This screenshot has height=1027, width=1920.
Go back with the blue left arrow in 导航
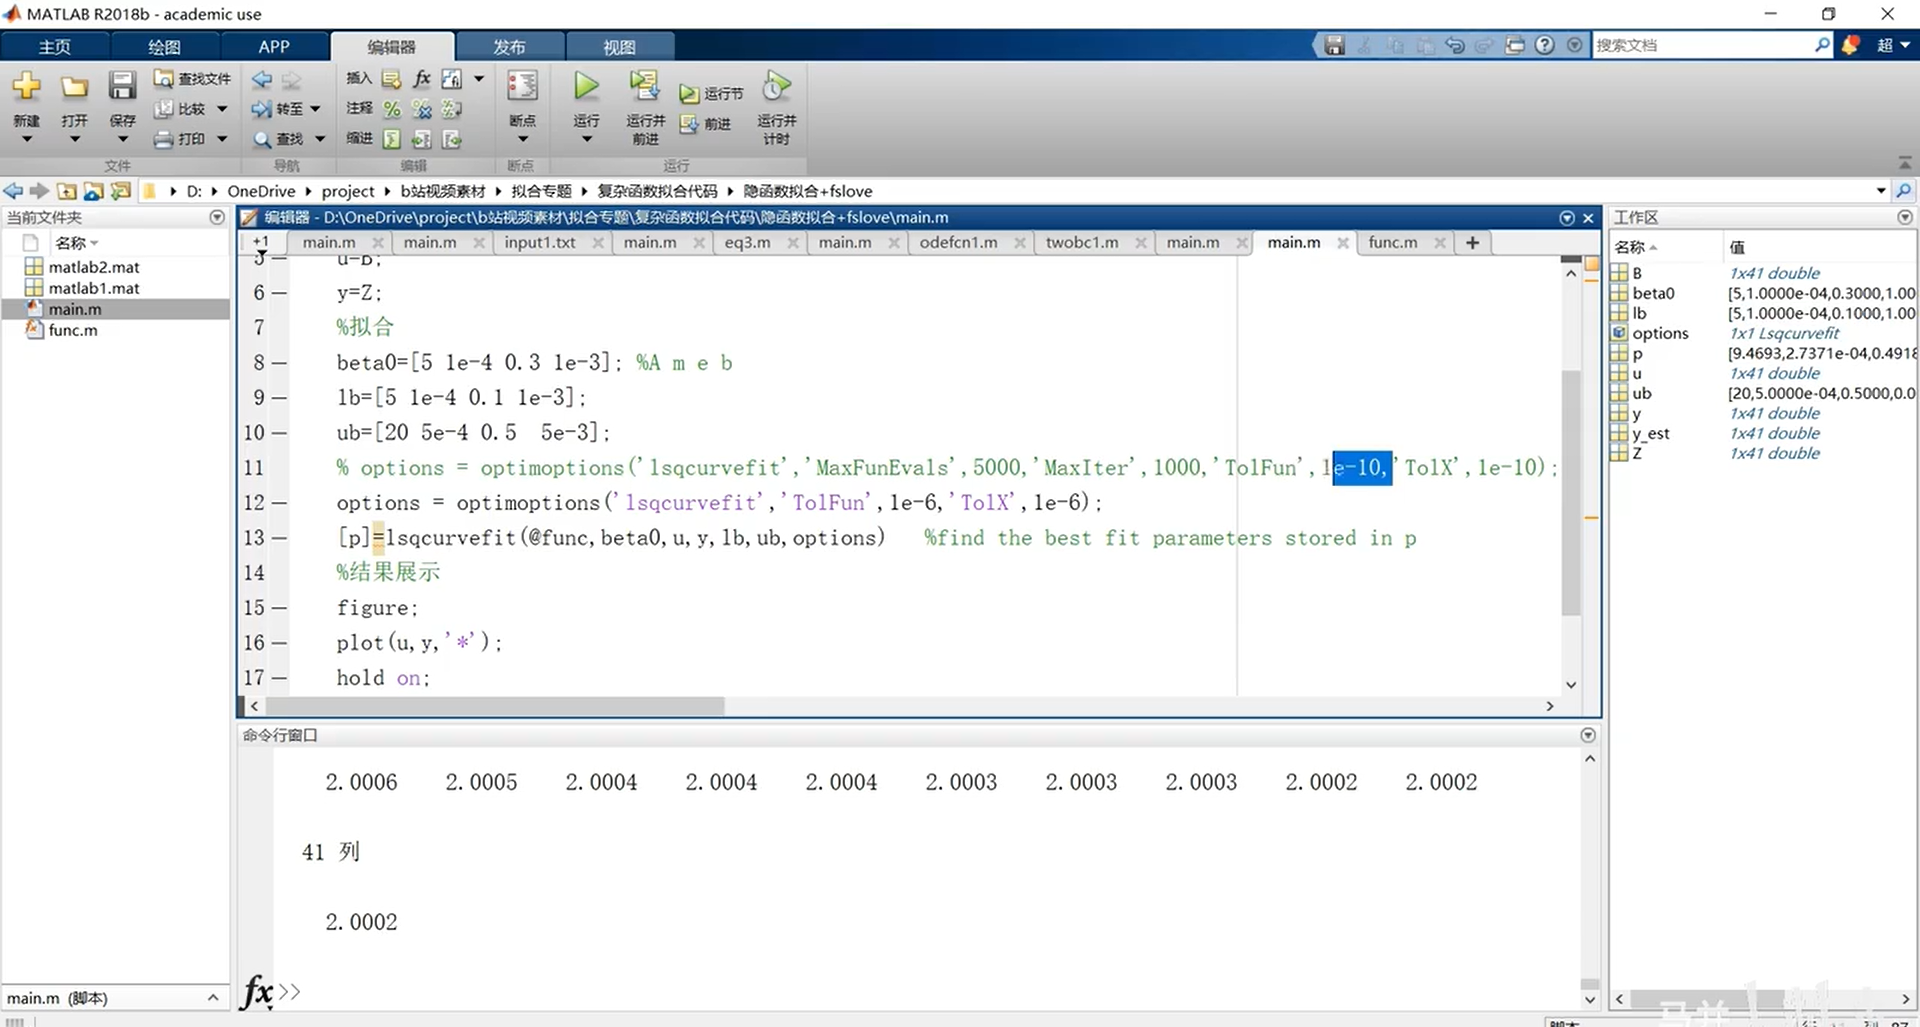click(x=262, y=79)
